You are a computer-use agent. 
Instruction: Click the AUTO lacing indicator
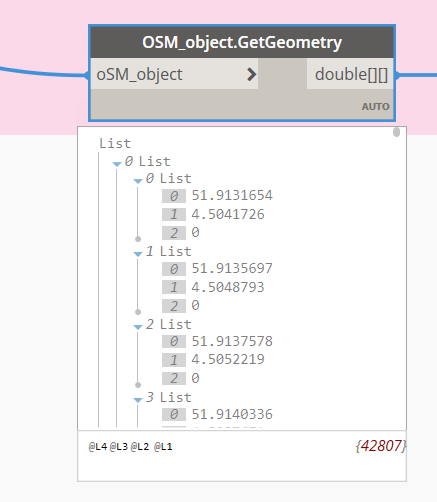tap(376, 107)
